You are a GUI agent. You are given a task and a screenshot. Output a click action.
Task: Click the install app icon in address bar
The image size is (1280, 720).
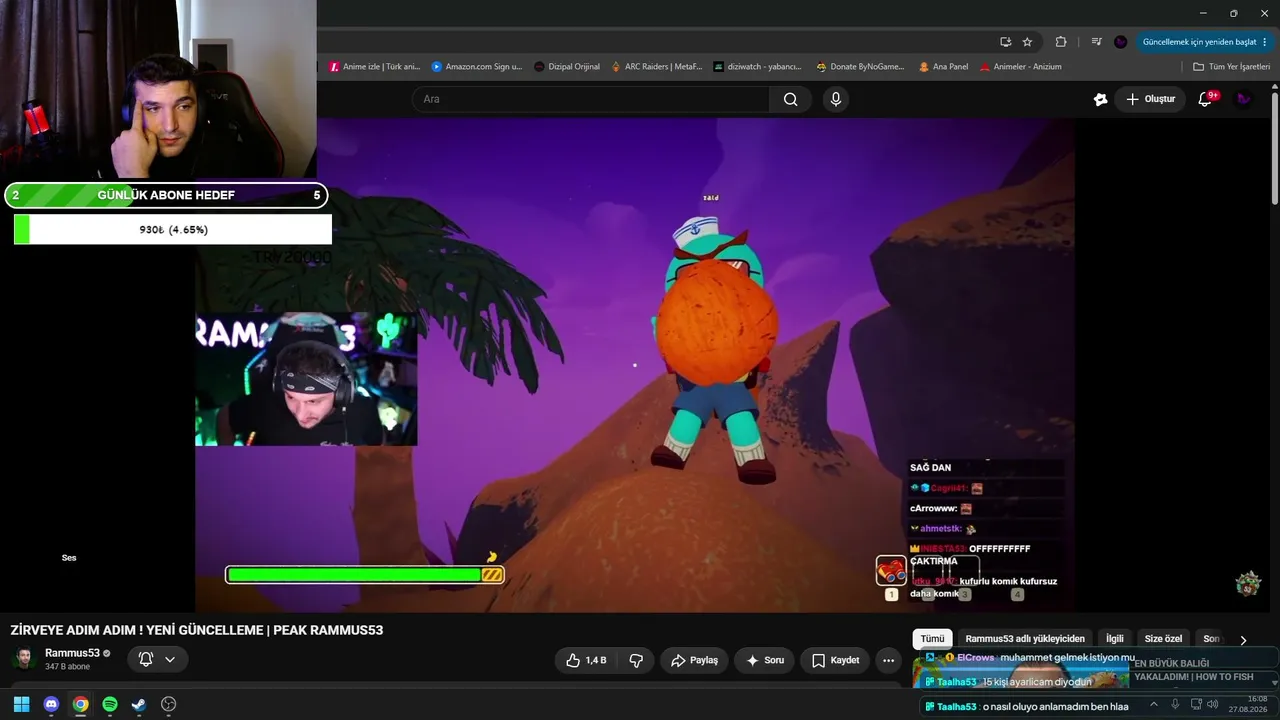1006,42
